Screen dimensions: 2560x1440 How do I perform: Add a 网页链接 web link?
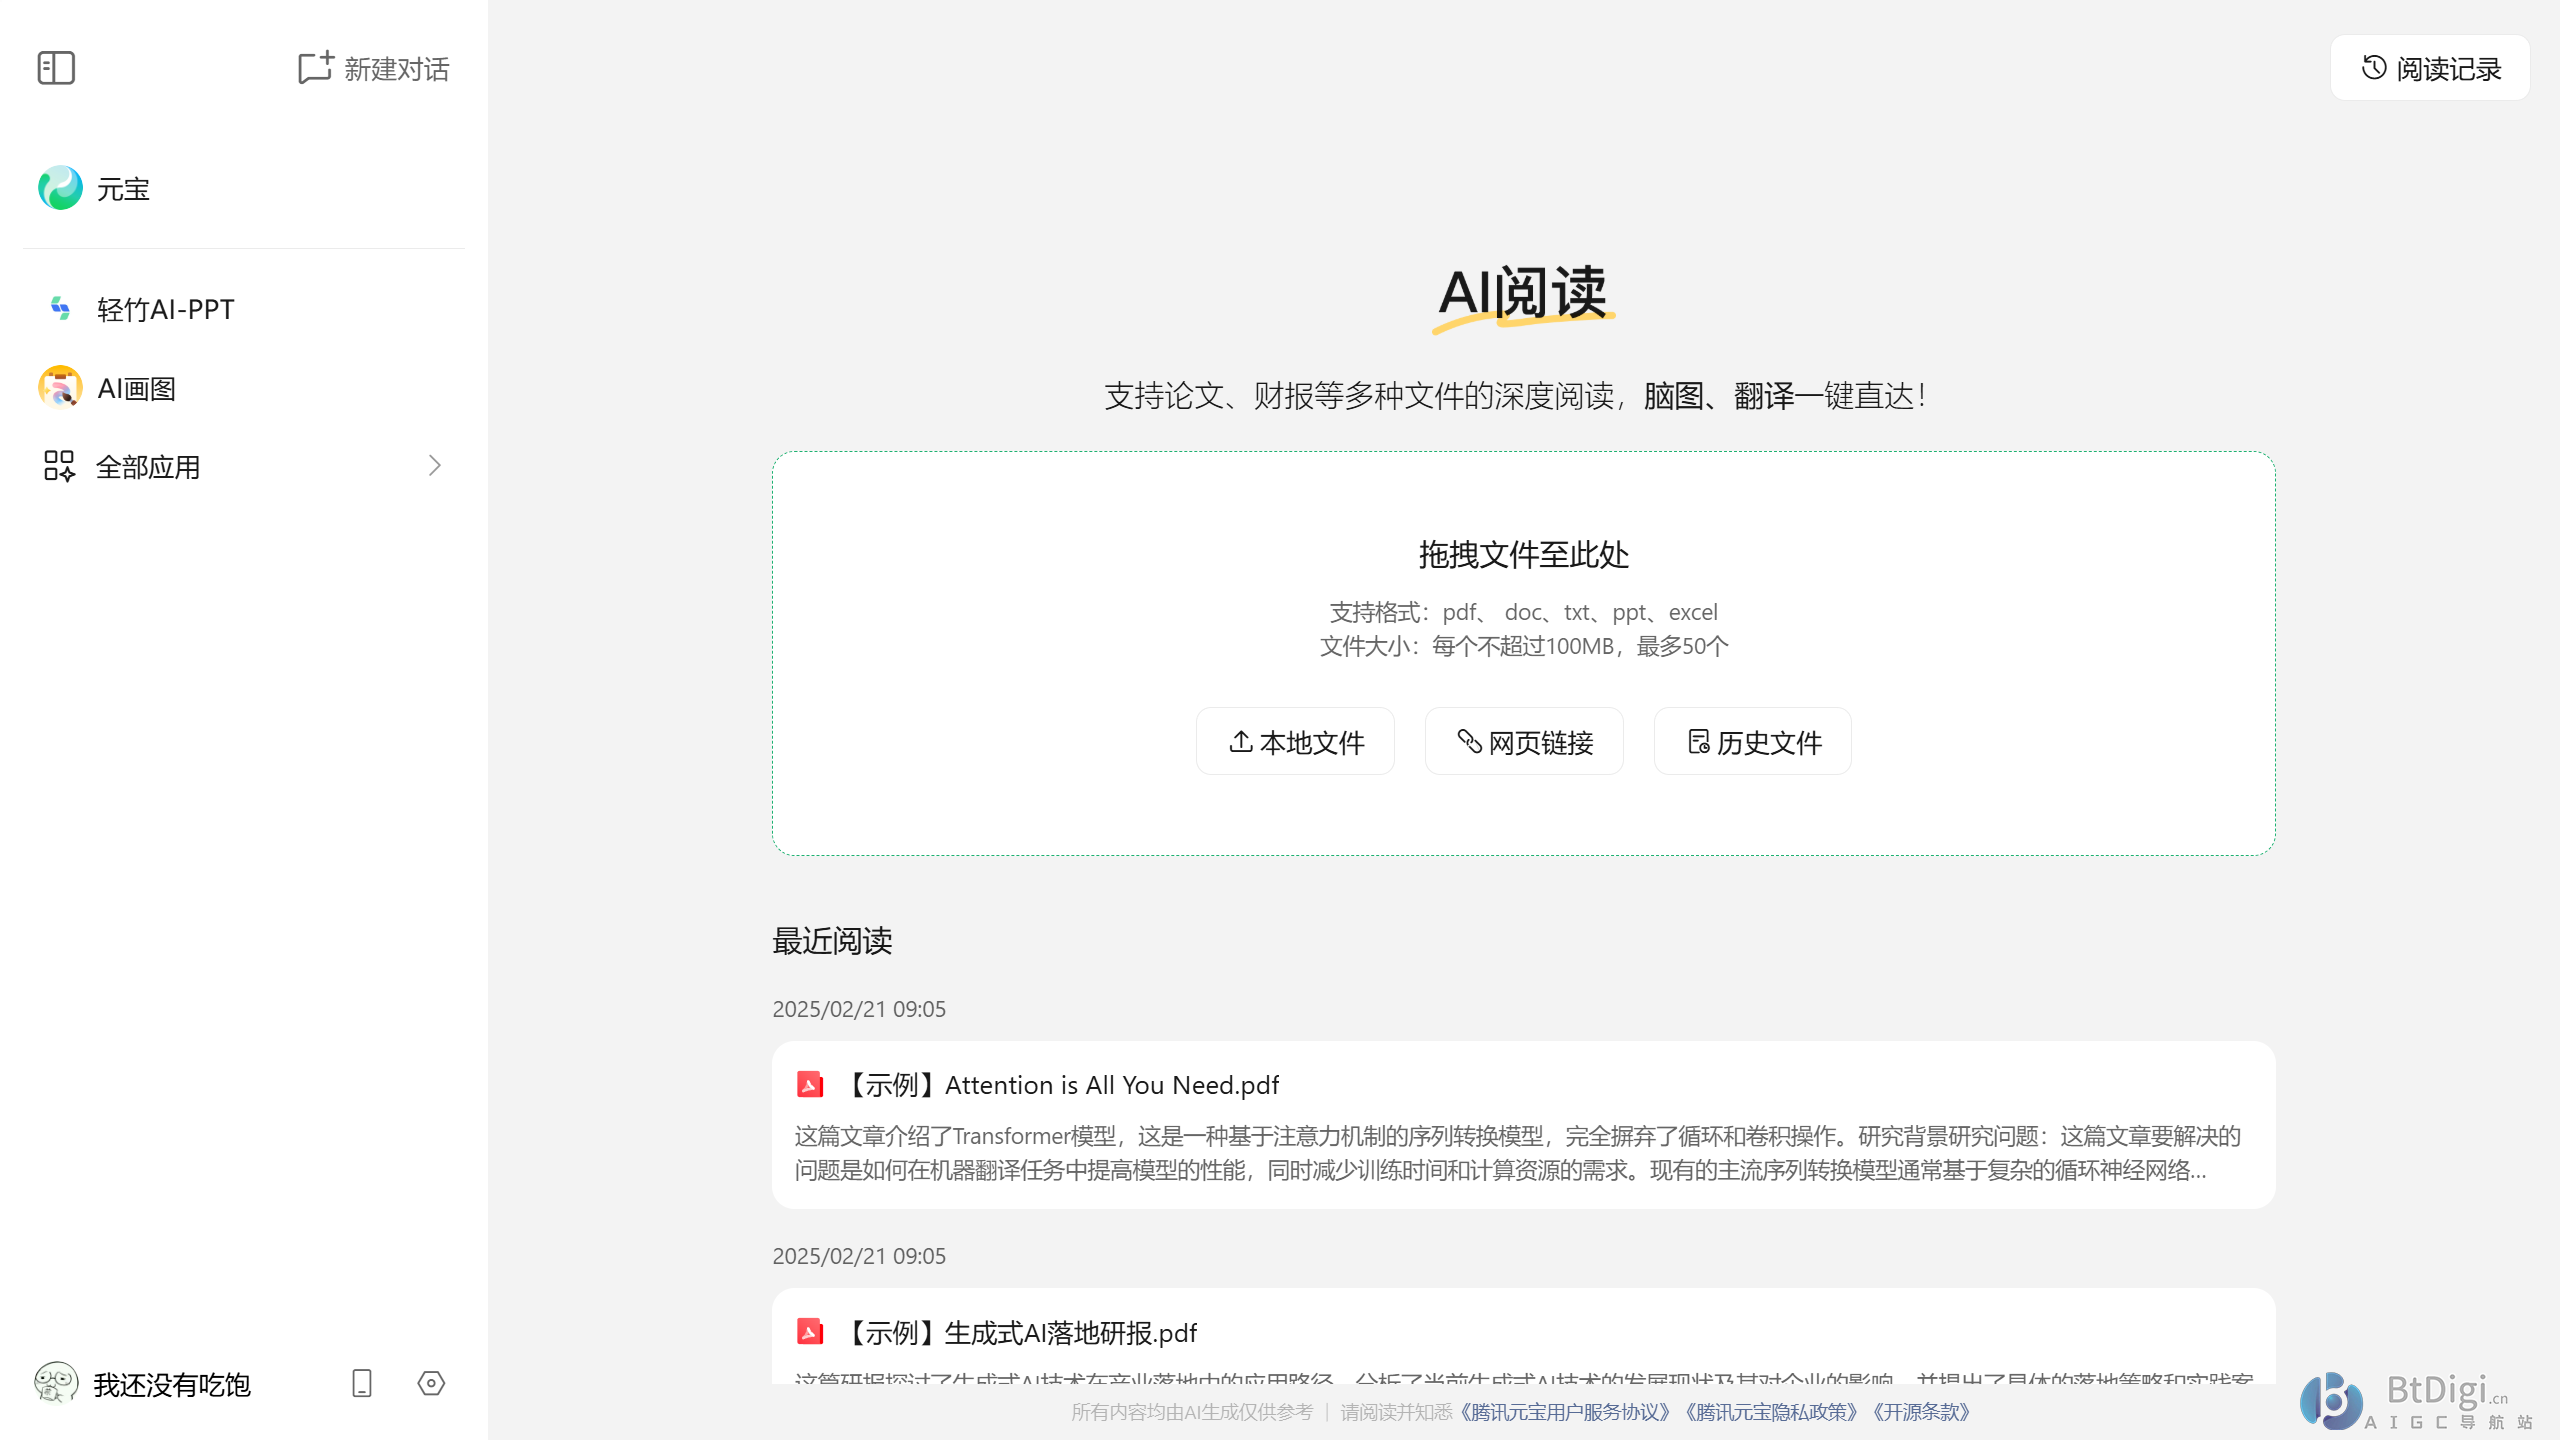pyautogui.click(x=1524, y=742)
